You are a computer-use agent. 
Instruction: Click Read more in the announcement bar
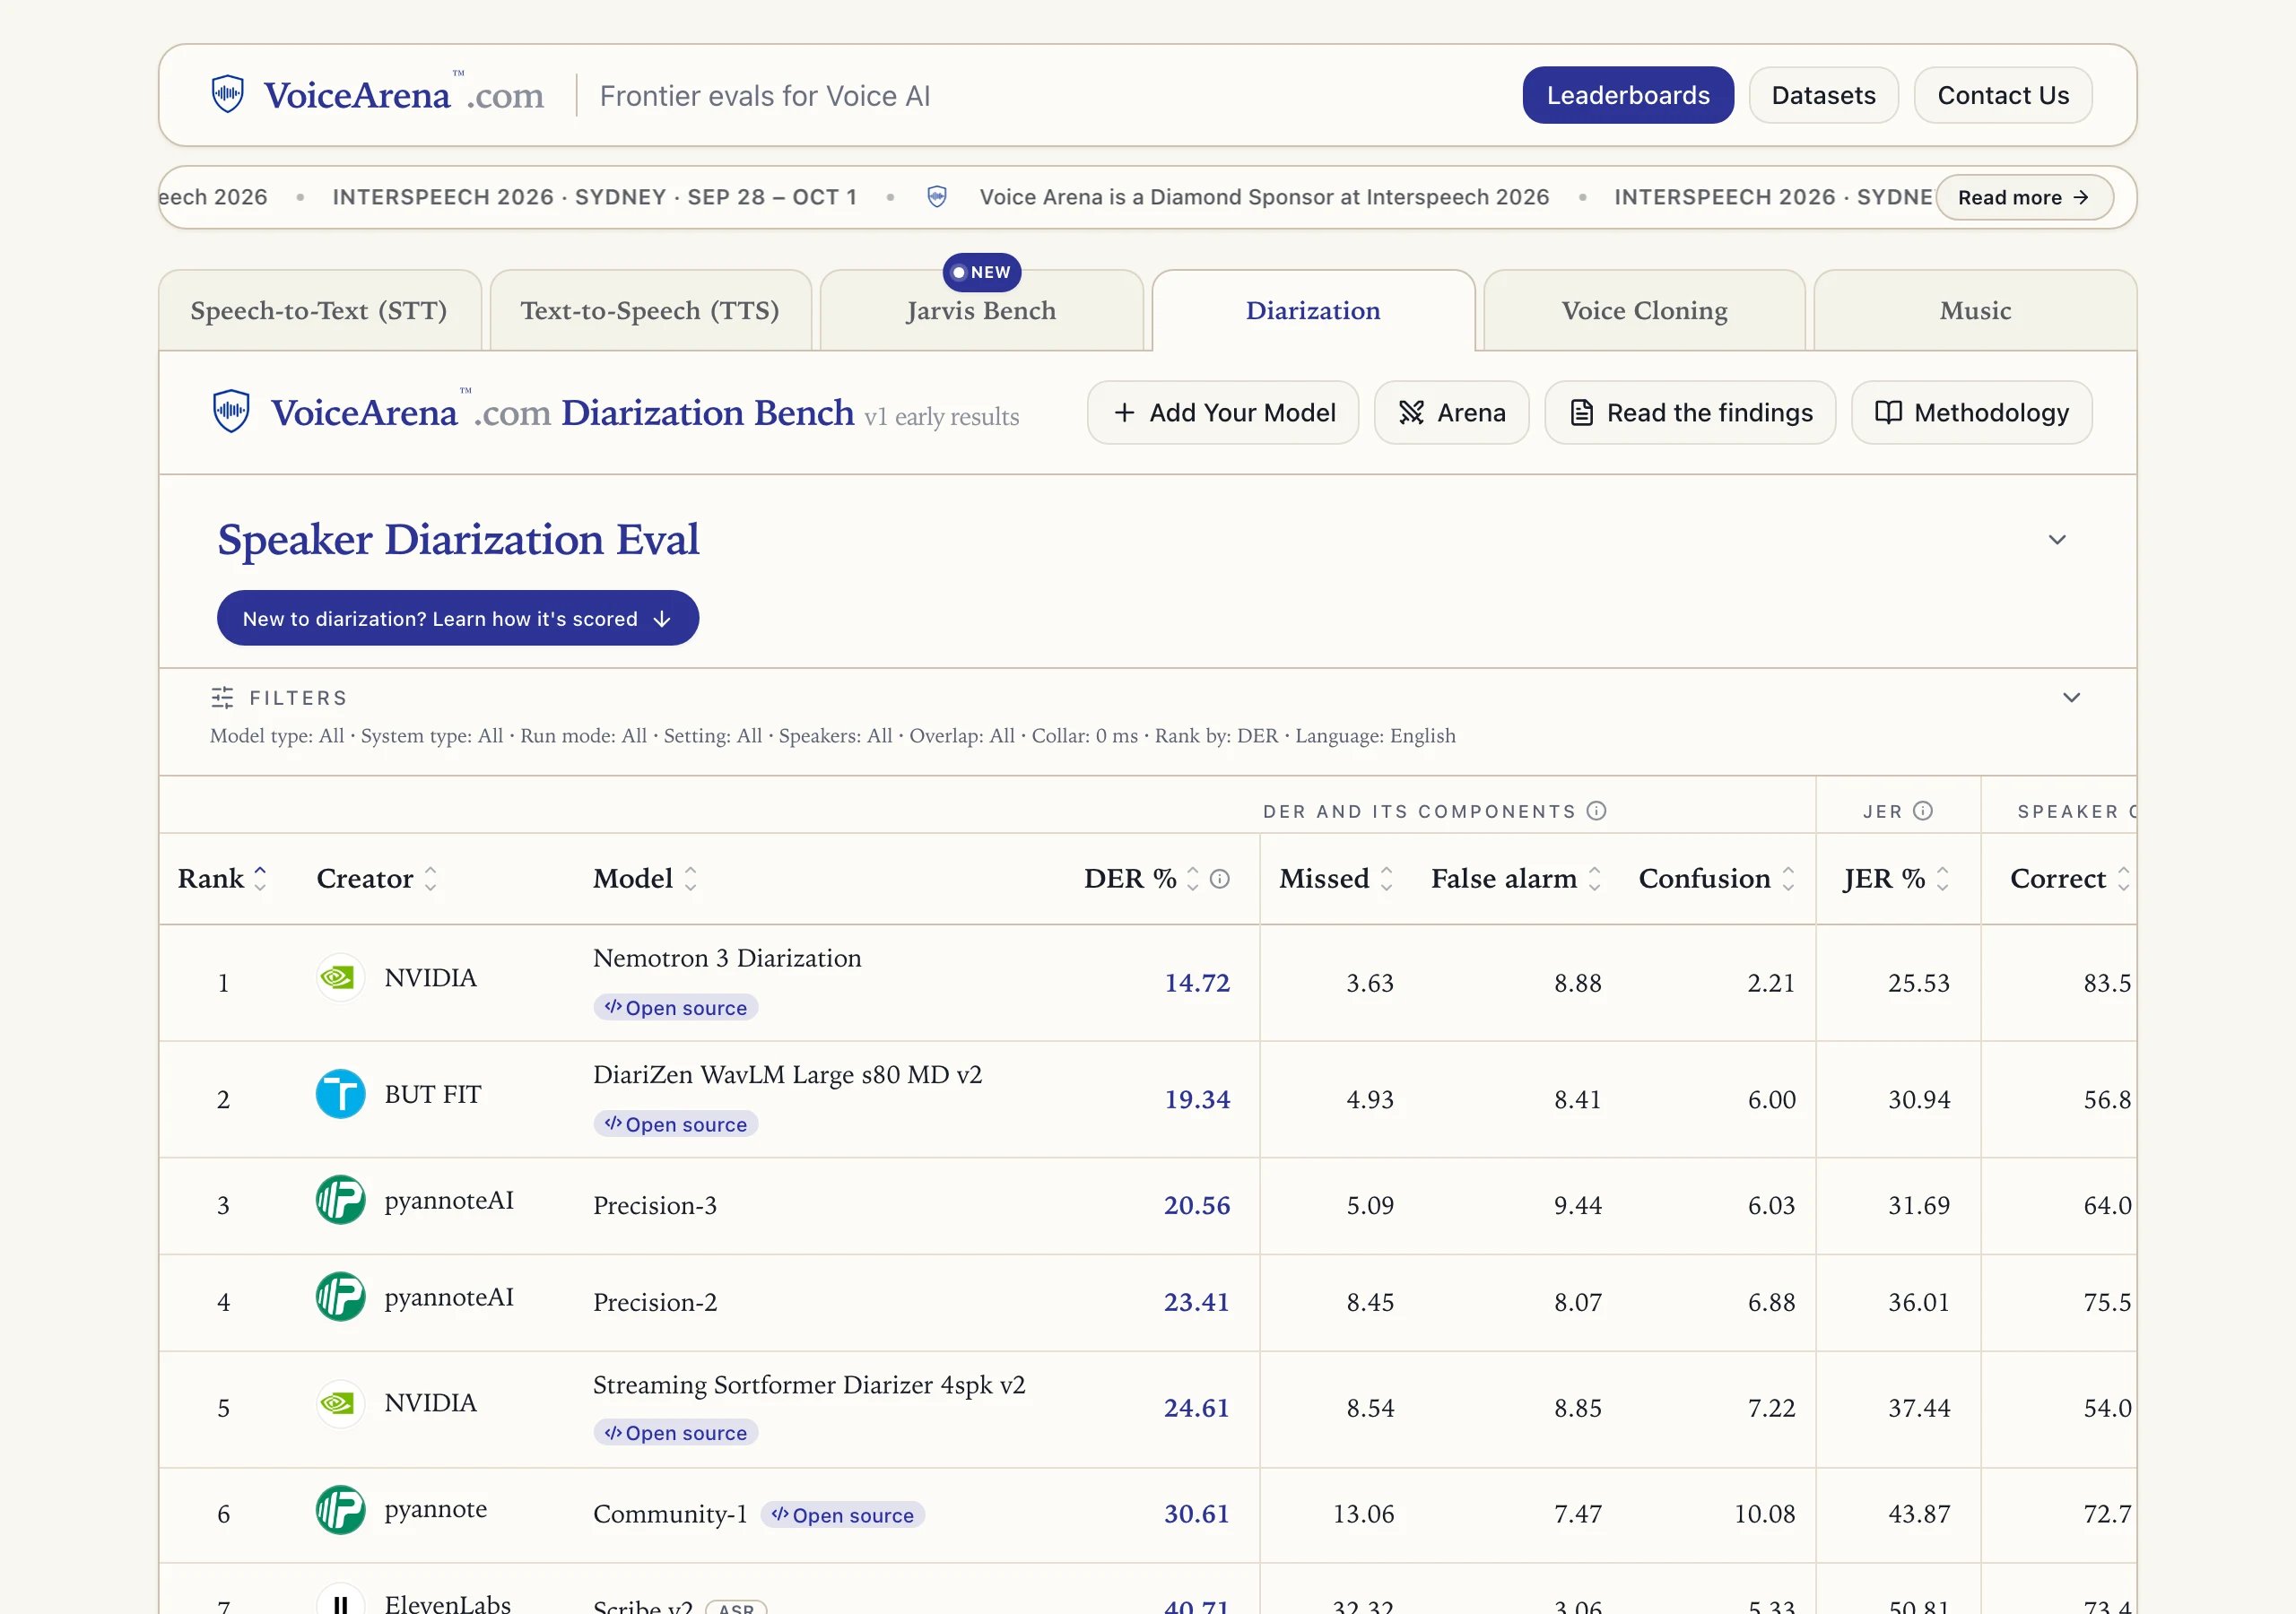pyautogui.click(x=2025, y=198)
